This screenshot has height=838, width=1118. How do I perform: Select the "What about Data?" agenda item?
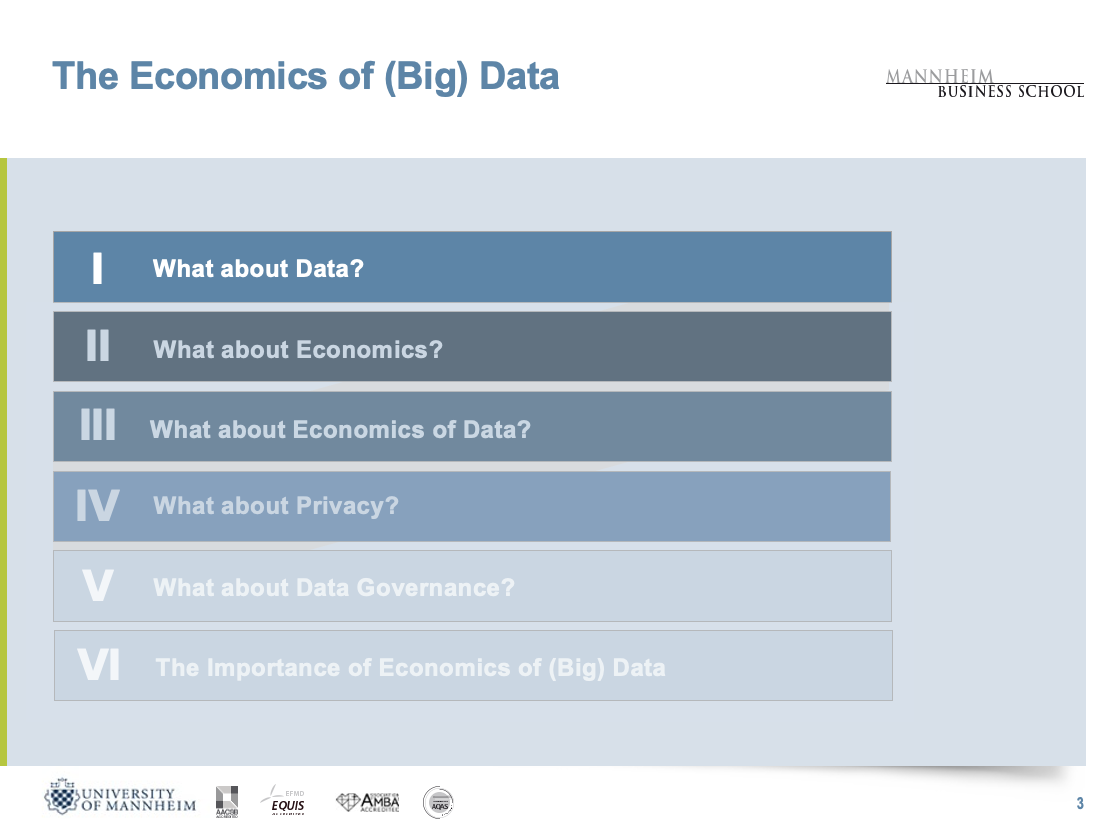point(258,268)
